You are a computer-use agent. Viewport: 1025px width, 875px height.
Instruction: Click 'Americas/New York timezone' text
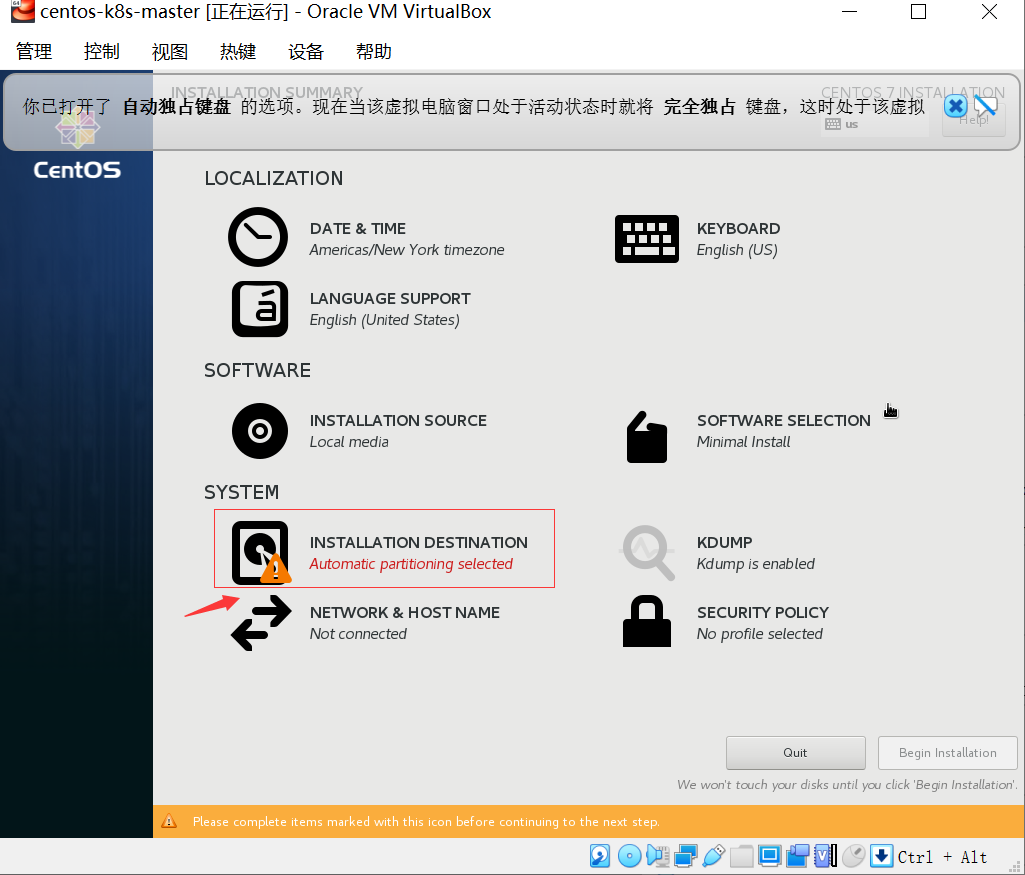(x=407, y=250)
